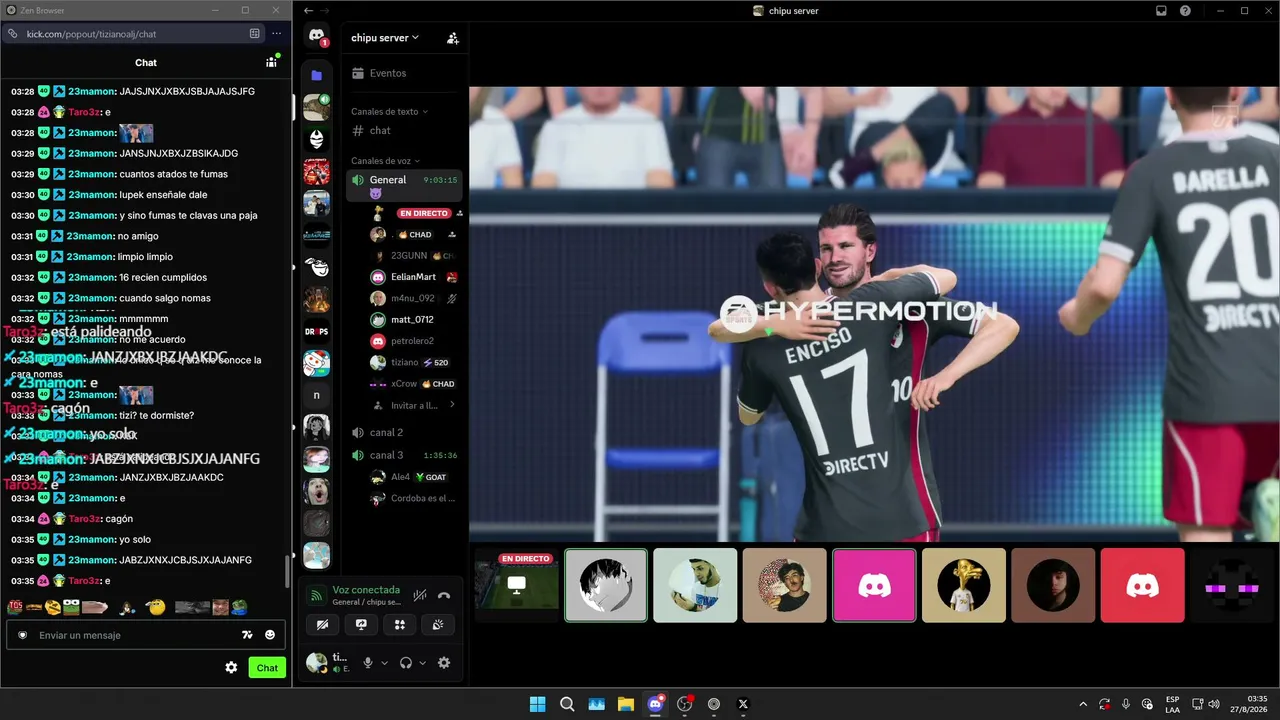Open Discord user settings gear
The height and width of the screenshot is (720, 1280).
(x=444, y=663)
